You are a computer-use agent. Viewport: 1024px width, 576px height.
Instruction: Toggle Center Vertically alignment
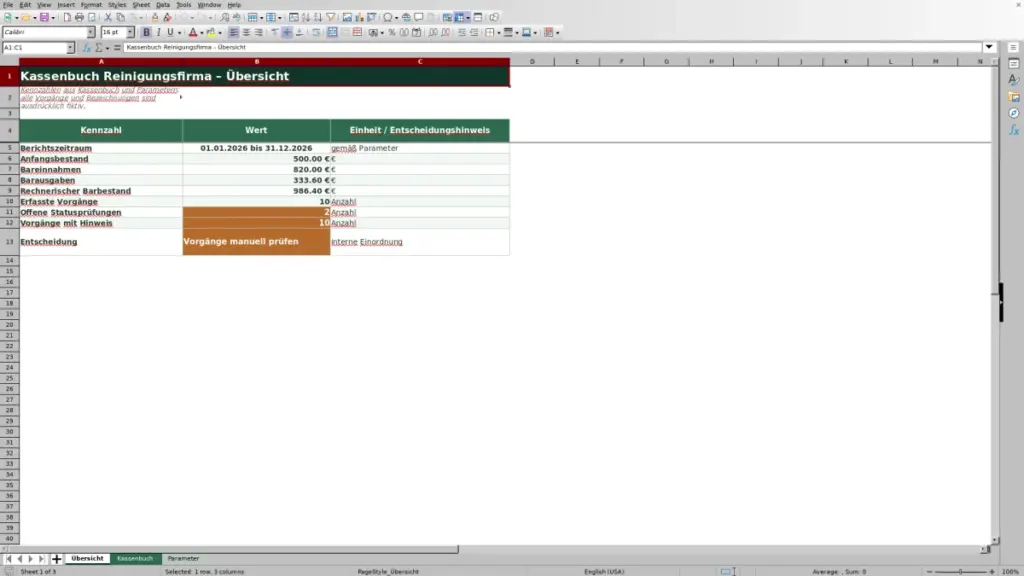point(287,32)
